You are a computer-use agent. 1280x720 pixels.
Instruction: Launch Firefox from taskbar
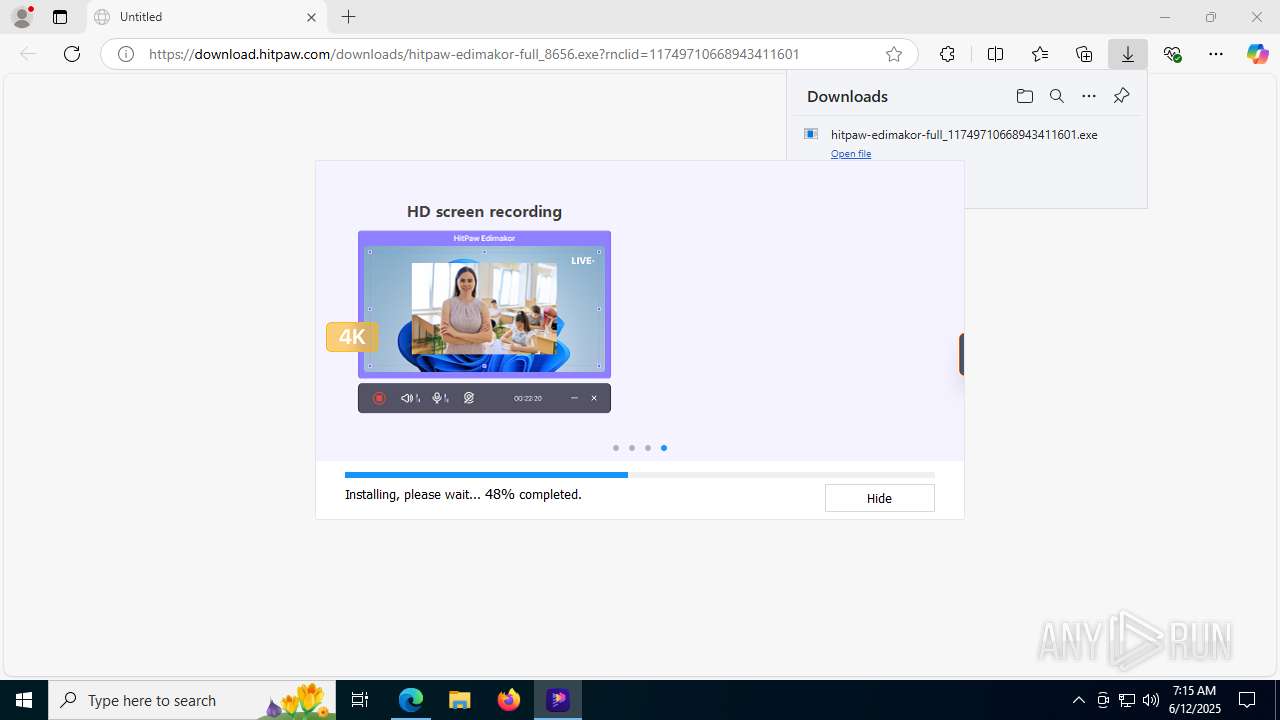coord(509,700)
